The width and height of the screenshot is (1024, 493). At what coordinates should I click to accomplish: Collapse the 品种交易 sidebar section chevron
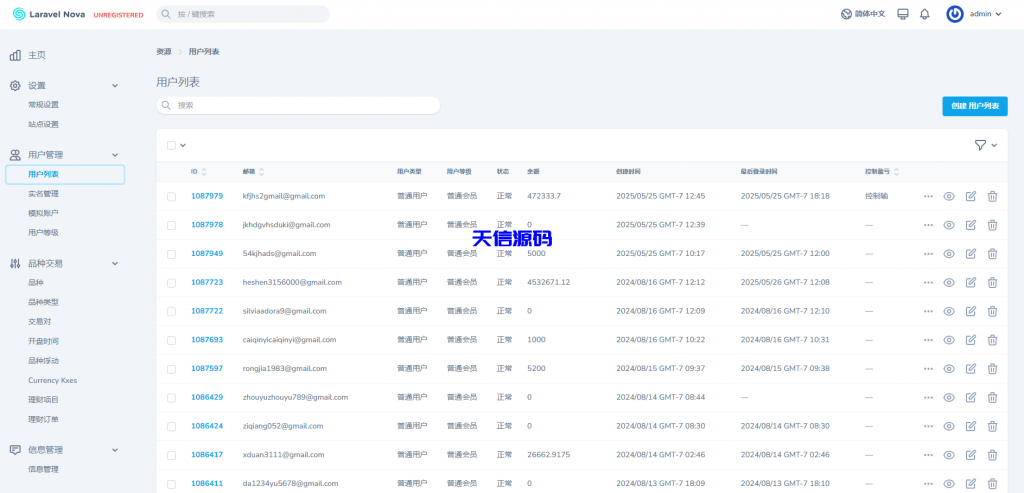115,263
